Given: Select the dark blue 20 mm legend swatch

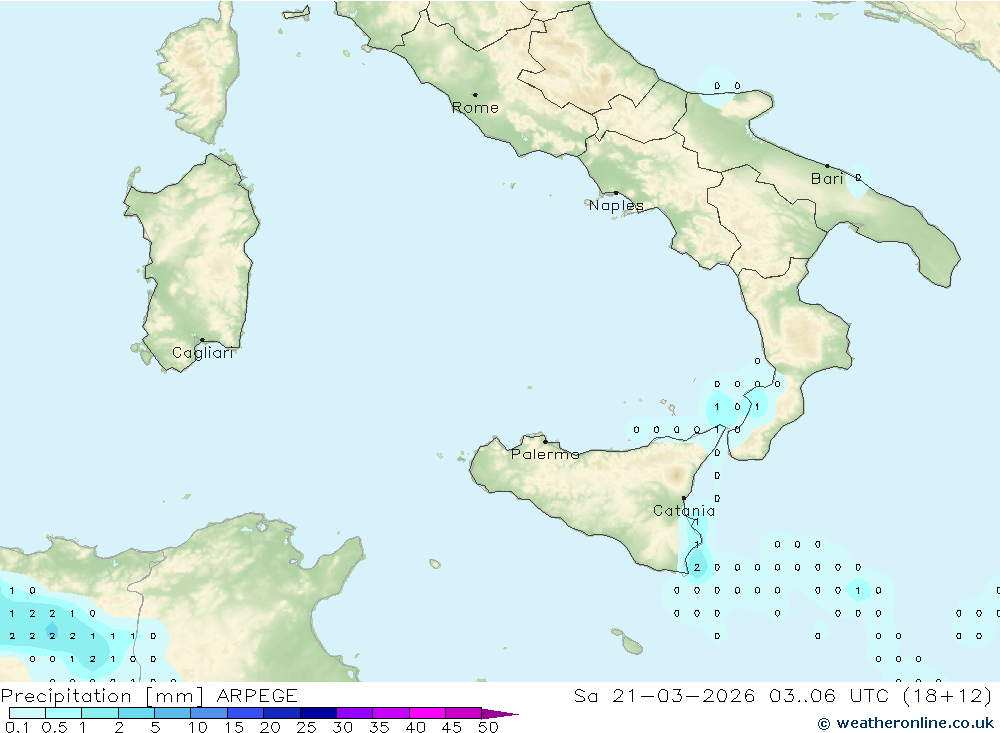Looking at the screenshot, I should click(x=282, y=713).
